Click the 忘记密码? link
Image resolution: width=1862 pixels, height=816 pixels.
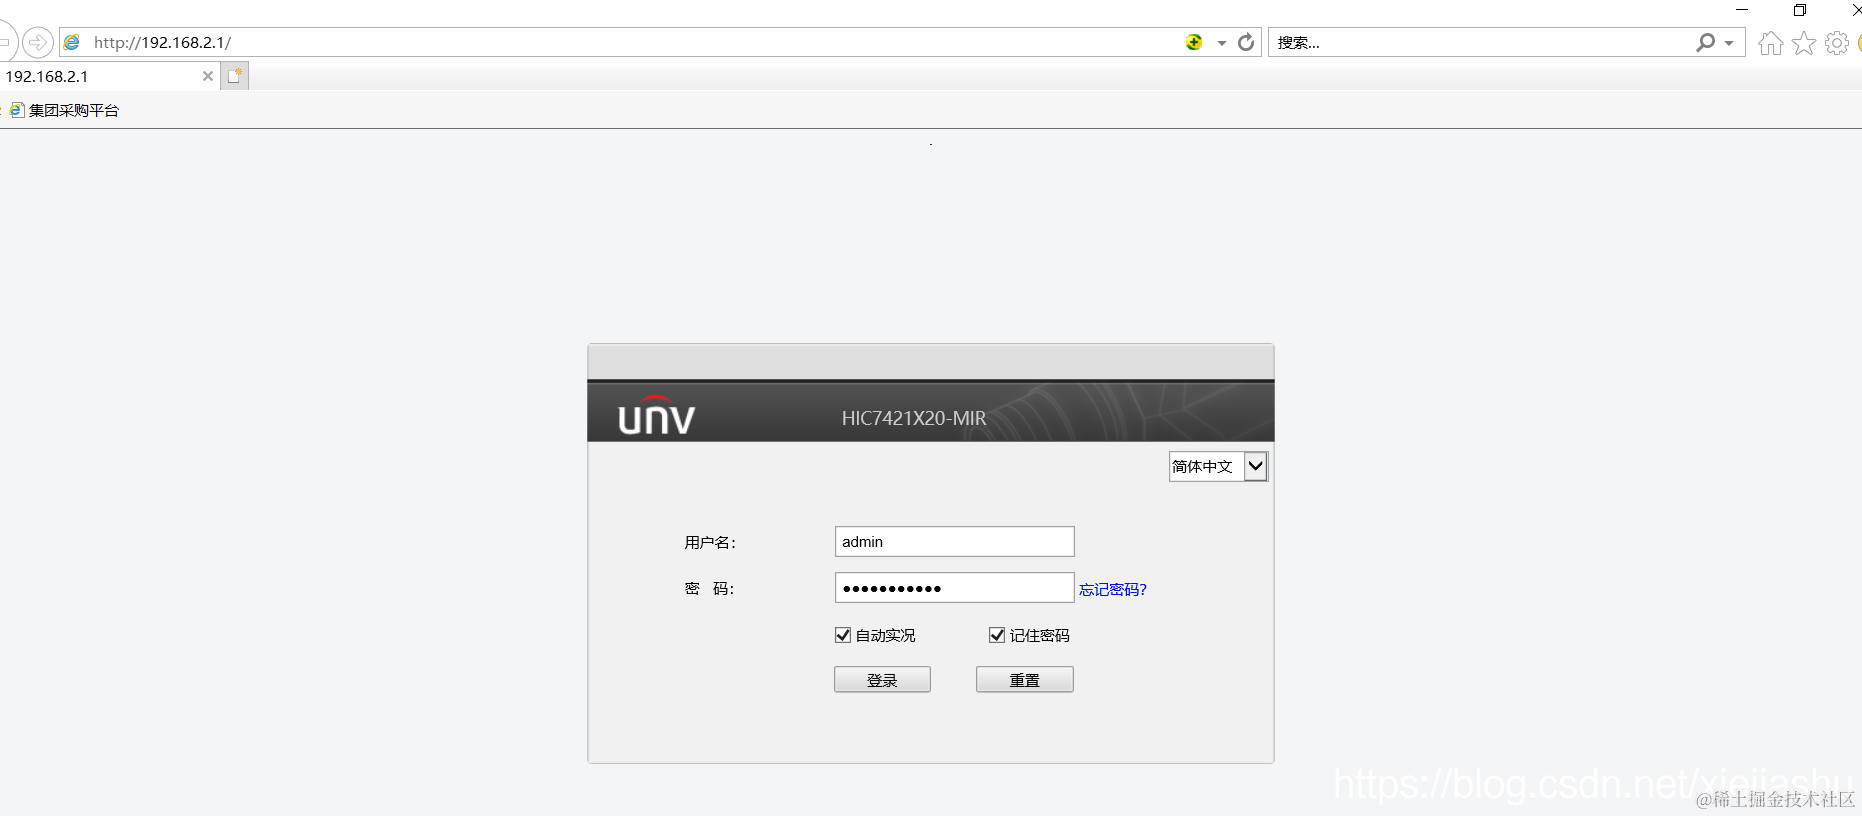click(1113, 589)
